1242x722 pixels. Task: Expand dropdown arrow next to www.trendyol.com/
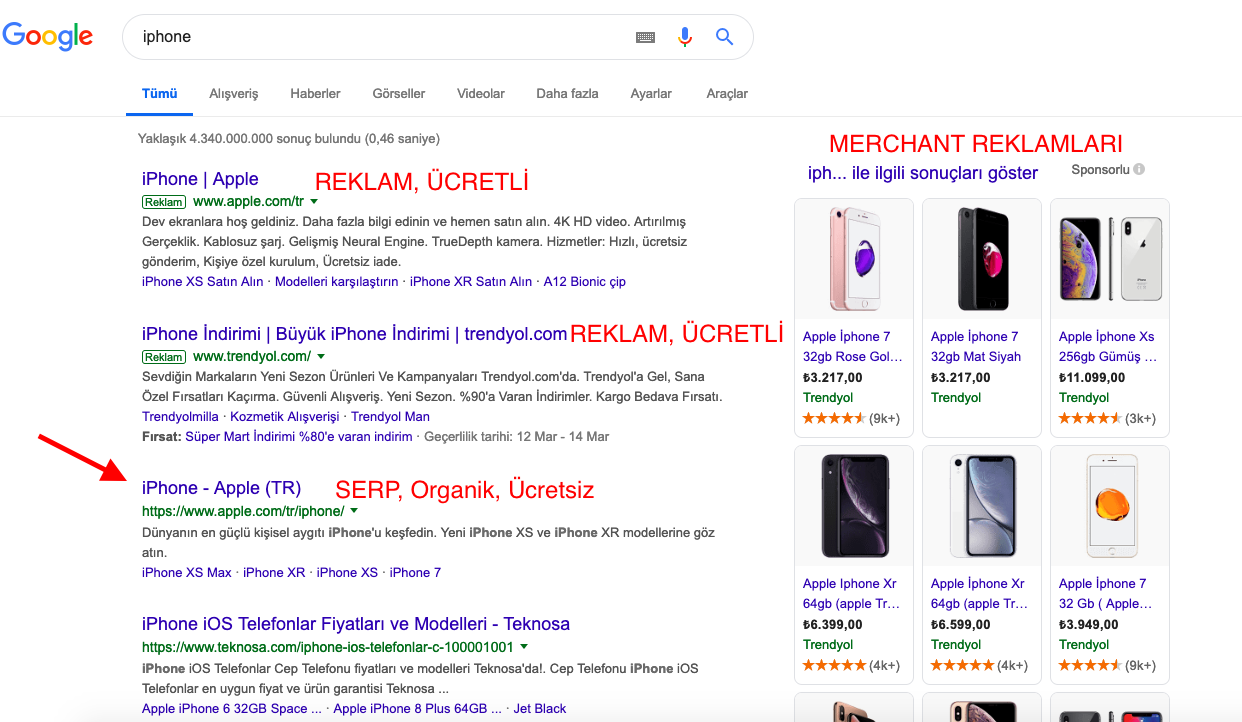(321, 357)
